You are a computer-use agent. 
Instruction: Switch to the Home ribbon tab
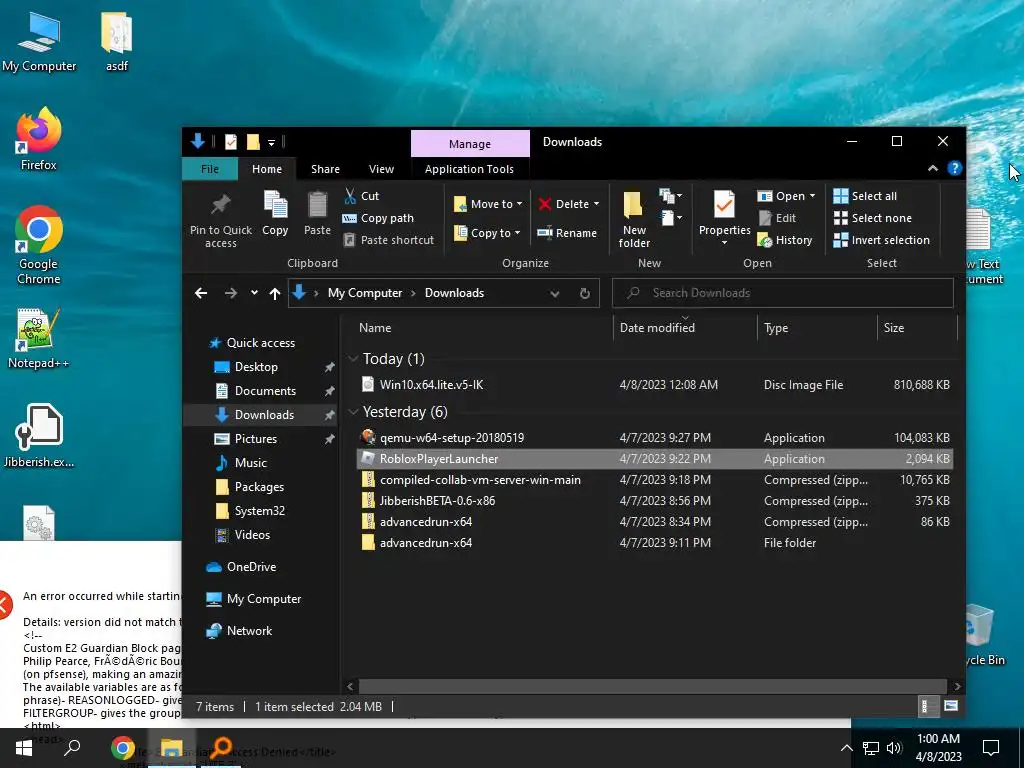[267, 168]
